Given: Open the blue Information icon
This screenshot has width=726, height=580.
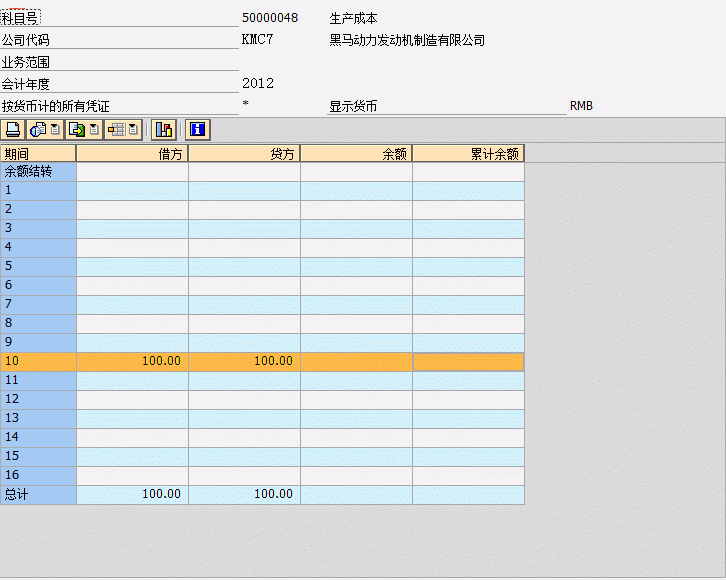Looking at the screenshot, I should tap(198, 130).
